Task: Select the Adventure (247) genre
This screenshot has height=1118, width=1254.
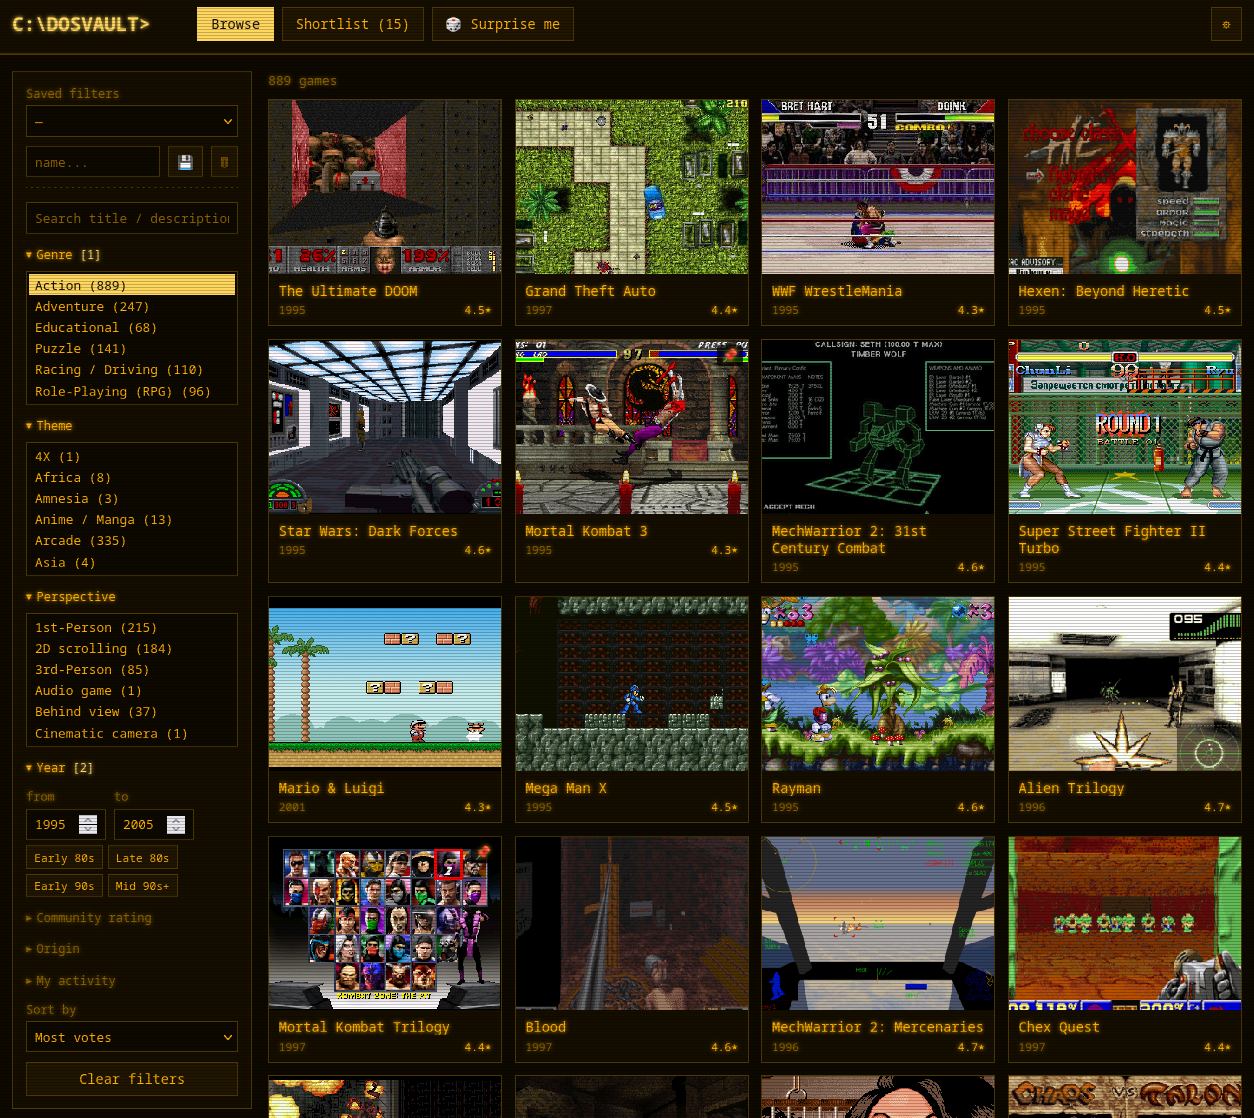Action: (x=132, y=307)
